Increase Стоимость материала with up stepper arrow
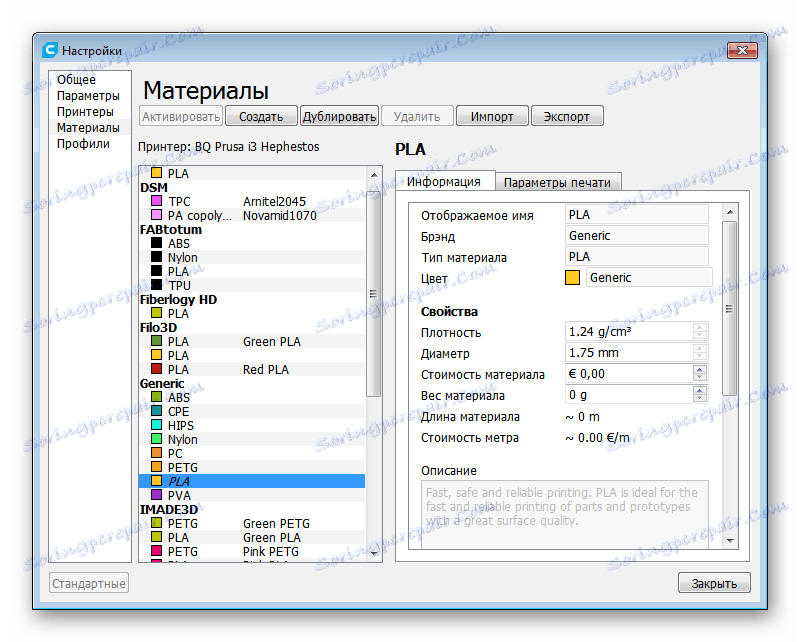This screenshot has height=642, width=800. pyautogui.click(x=700, y=369)
